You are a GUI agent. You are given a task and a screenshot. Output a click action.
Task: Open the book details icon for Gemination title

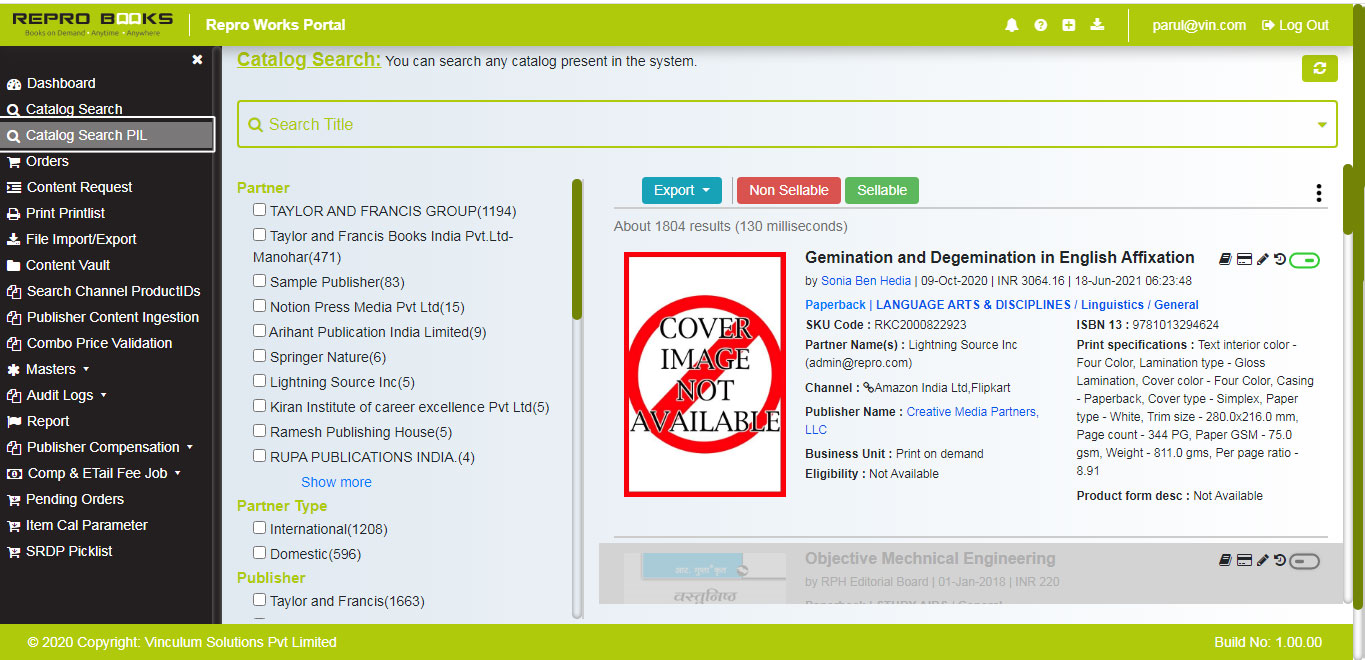click(x=1224, y=258)
